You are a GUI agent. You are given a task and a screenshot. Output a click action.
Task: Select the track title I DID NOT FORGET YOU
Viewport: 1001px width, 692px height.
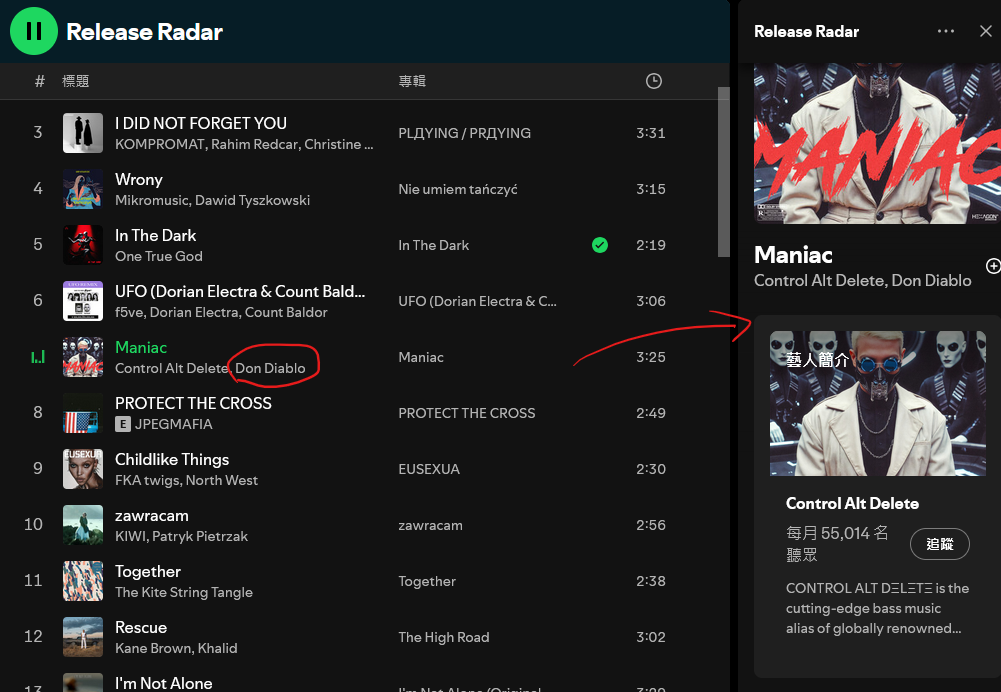[200, 123]
